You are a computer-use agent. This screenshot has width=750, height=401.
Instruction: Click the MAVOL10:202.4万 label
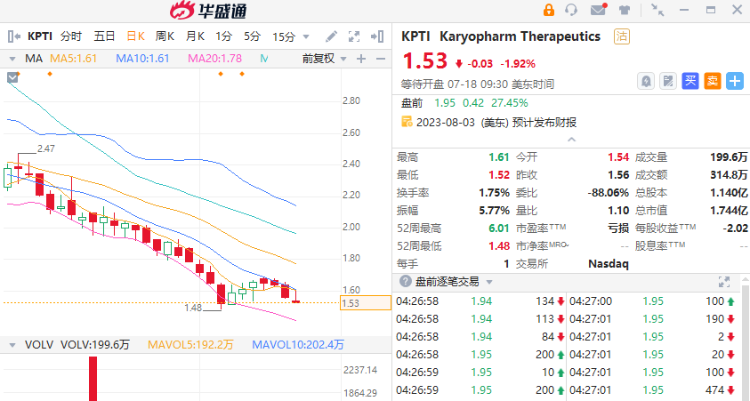coord(298,345)
